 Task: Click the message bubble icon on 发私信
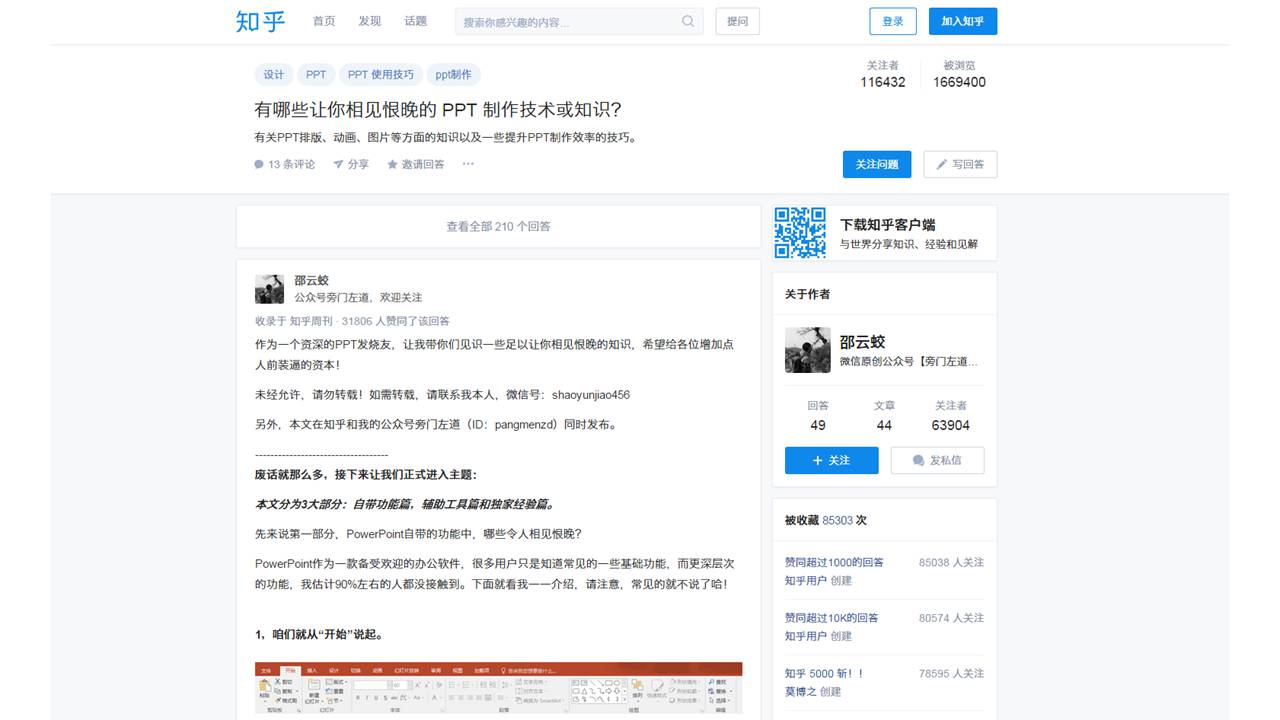point(916,460)
